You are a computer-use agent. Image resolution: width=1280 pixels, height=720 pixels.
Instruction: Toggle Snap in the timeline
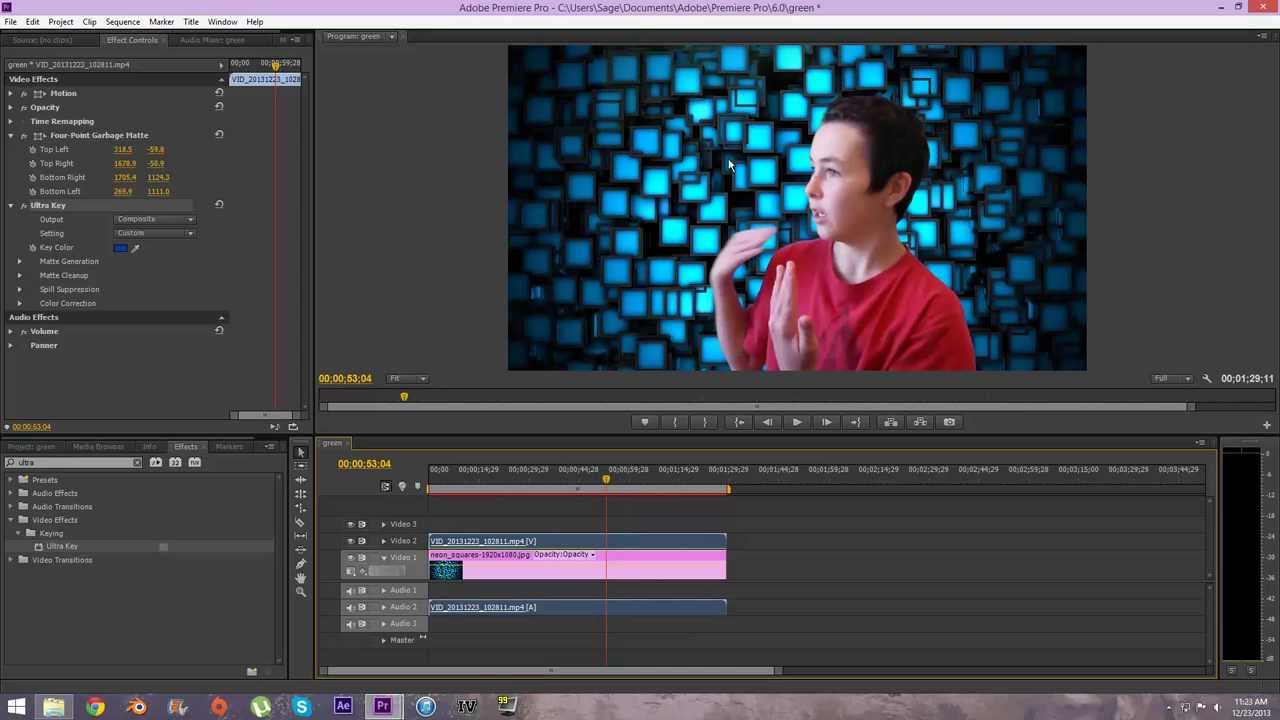(385, 487)
